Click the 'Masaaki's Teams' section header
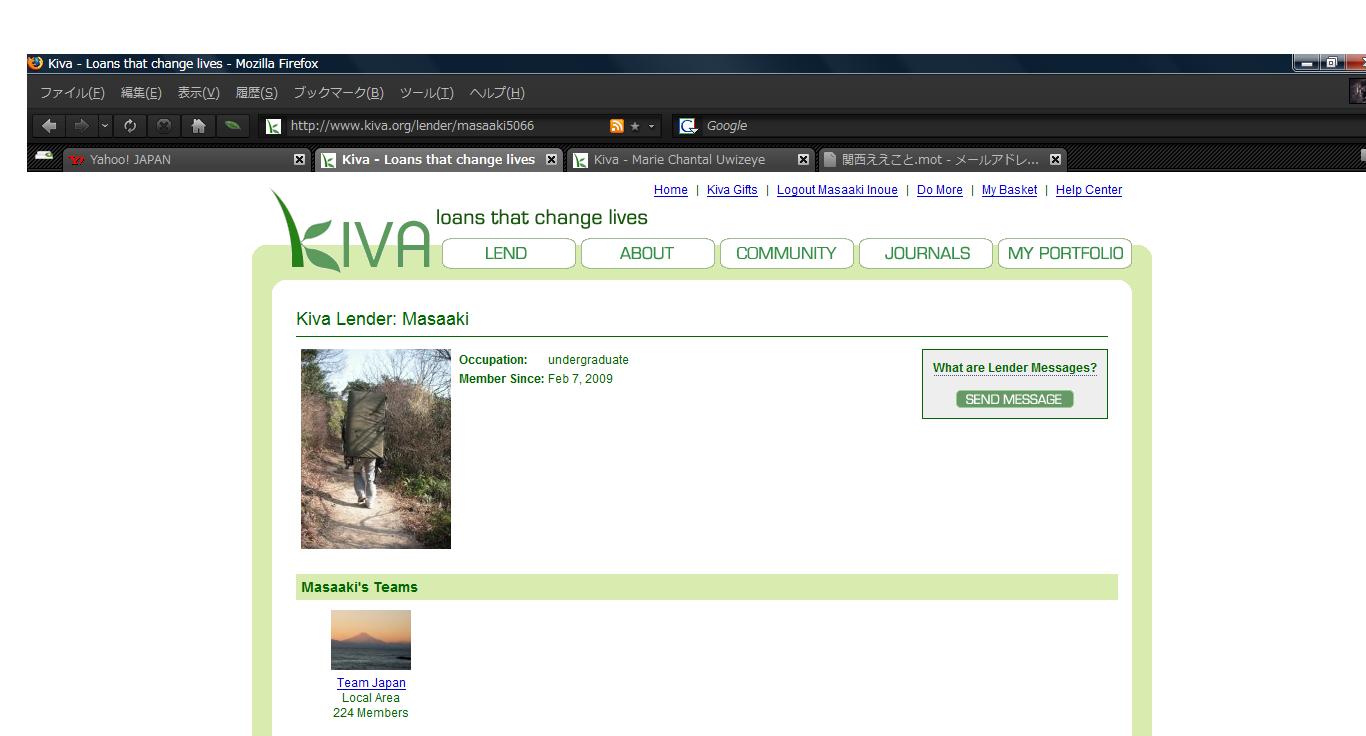 pos(706,587)
